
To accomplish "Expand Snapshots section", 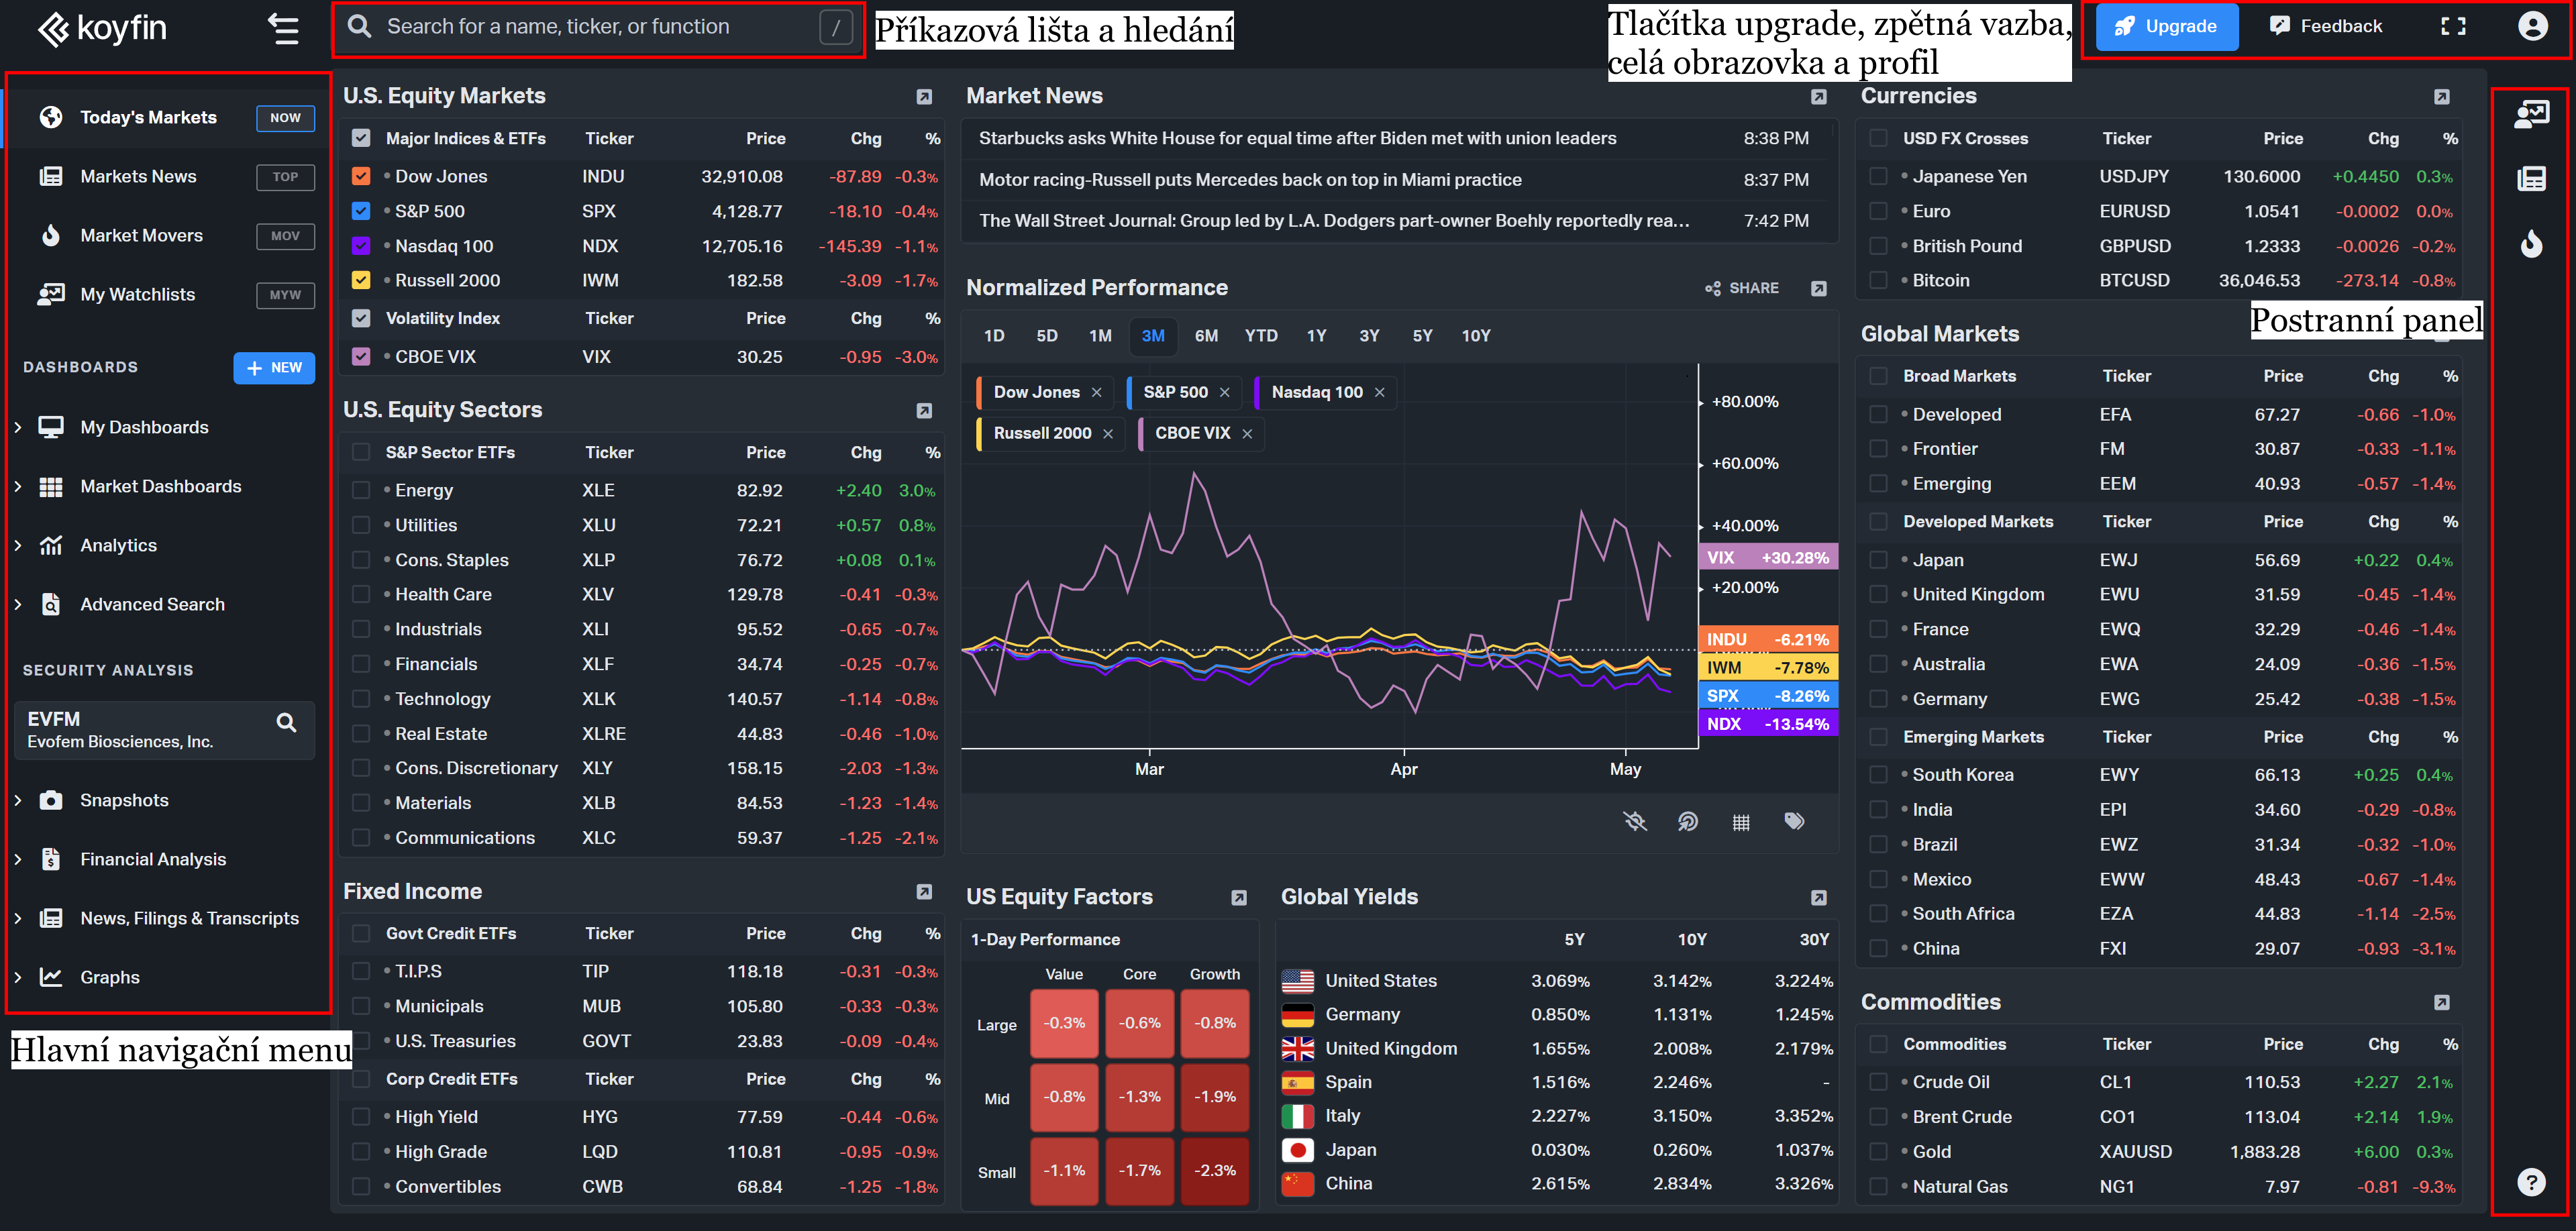I will coord(18,801).
